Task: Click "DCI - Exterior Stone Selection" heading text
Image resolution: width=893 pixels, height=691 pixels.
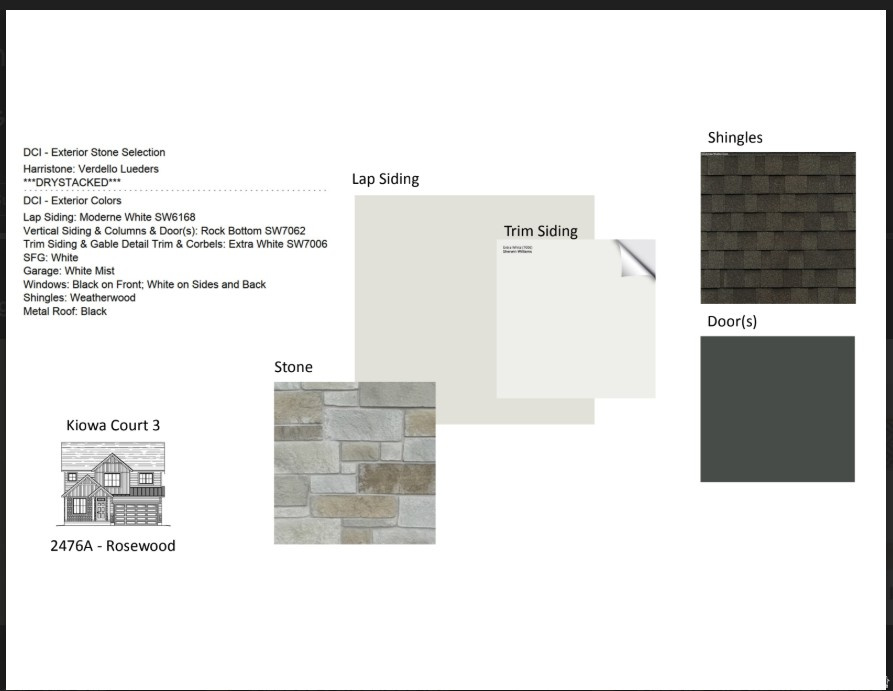Action: (x=94, y=153)
